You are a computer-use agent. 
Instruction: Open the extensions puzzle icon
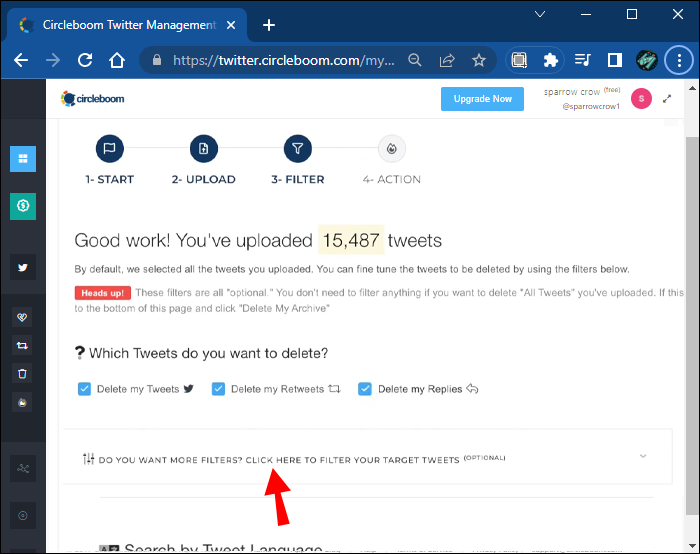551,60
